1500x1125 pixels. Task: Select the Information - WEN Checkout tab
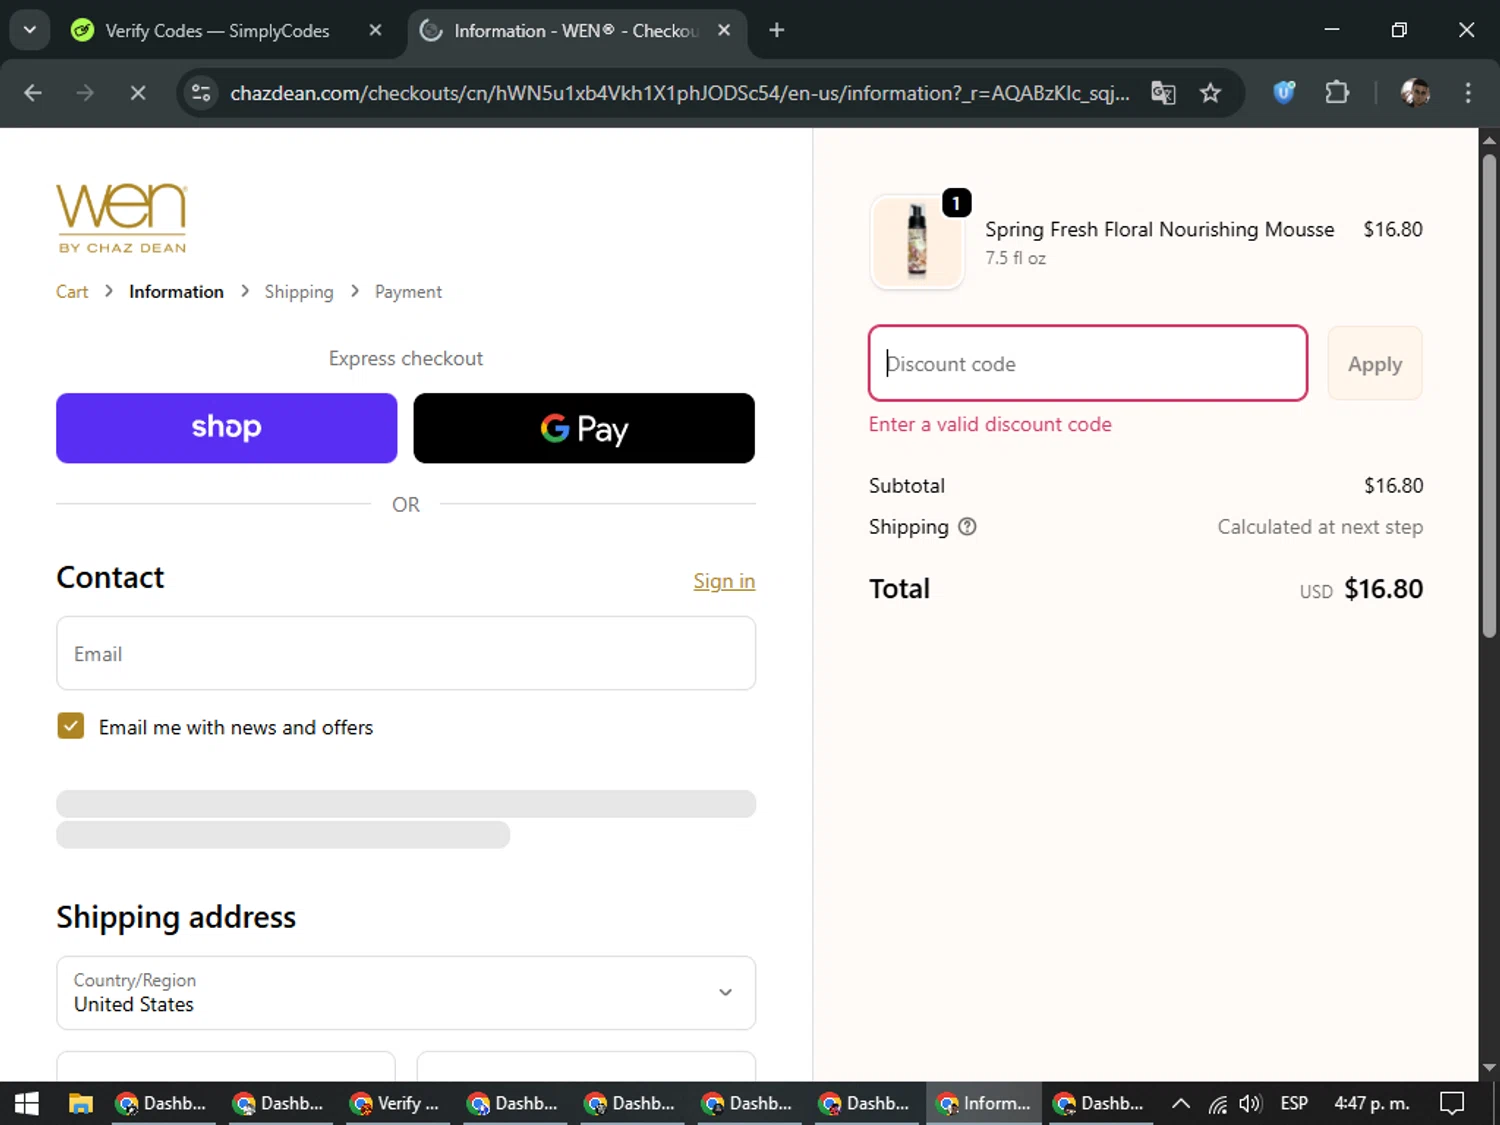pyautogui.click(x=576, y=31)
